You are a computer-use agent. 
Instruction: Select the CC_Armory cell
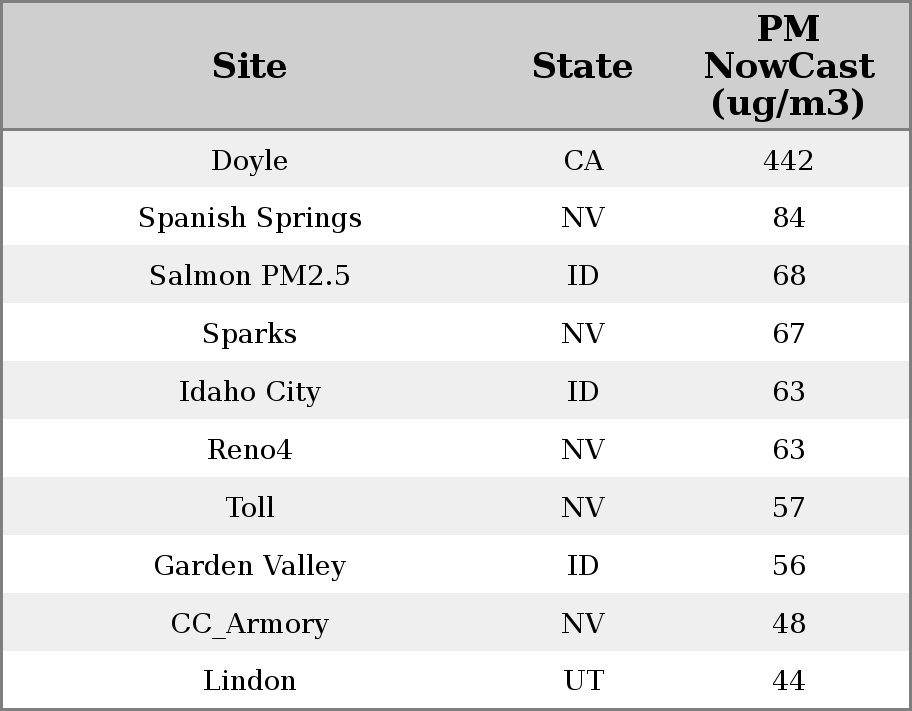click(x=249, y=624)
